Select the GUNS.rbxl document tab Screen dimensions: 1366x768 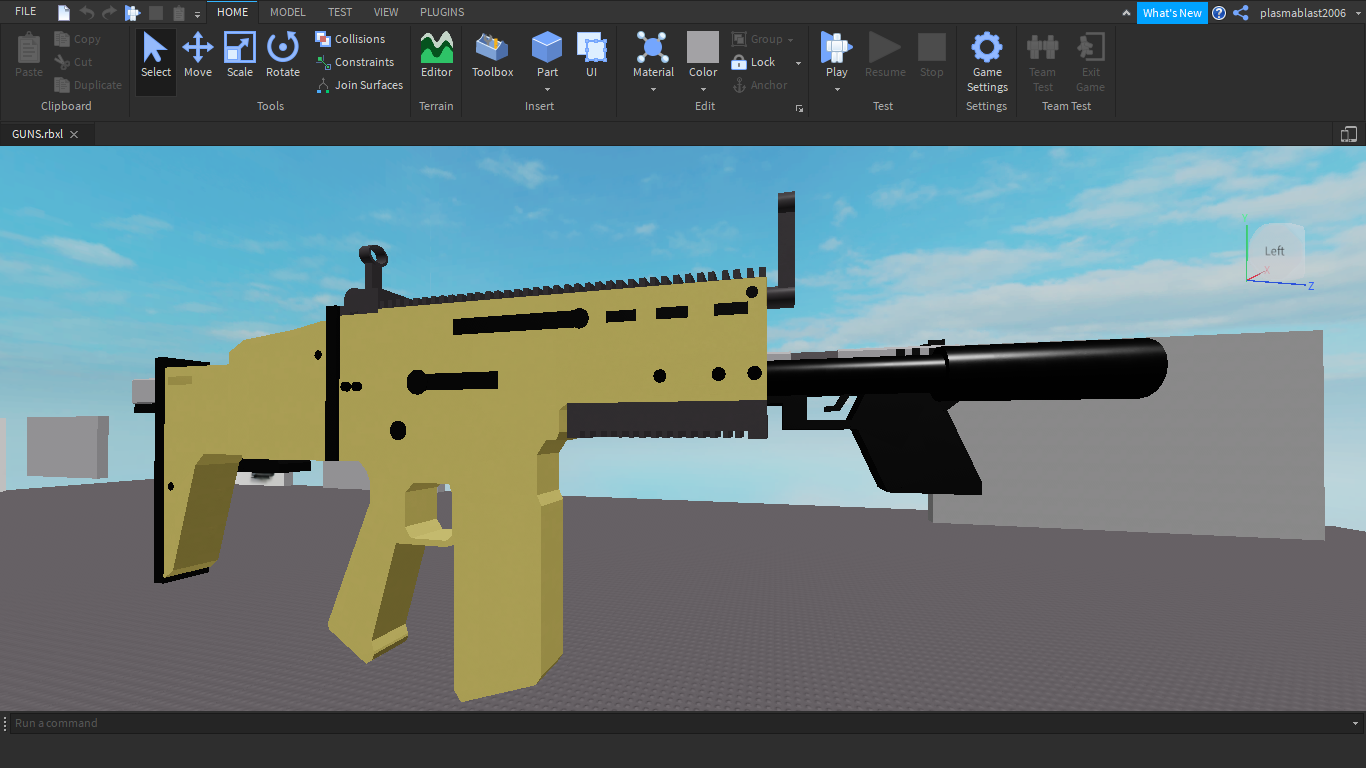tap(46, 134)
